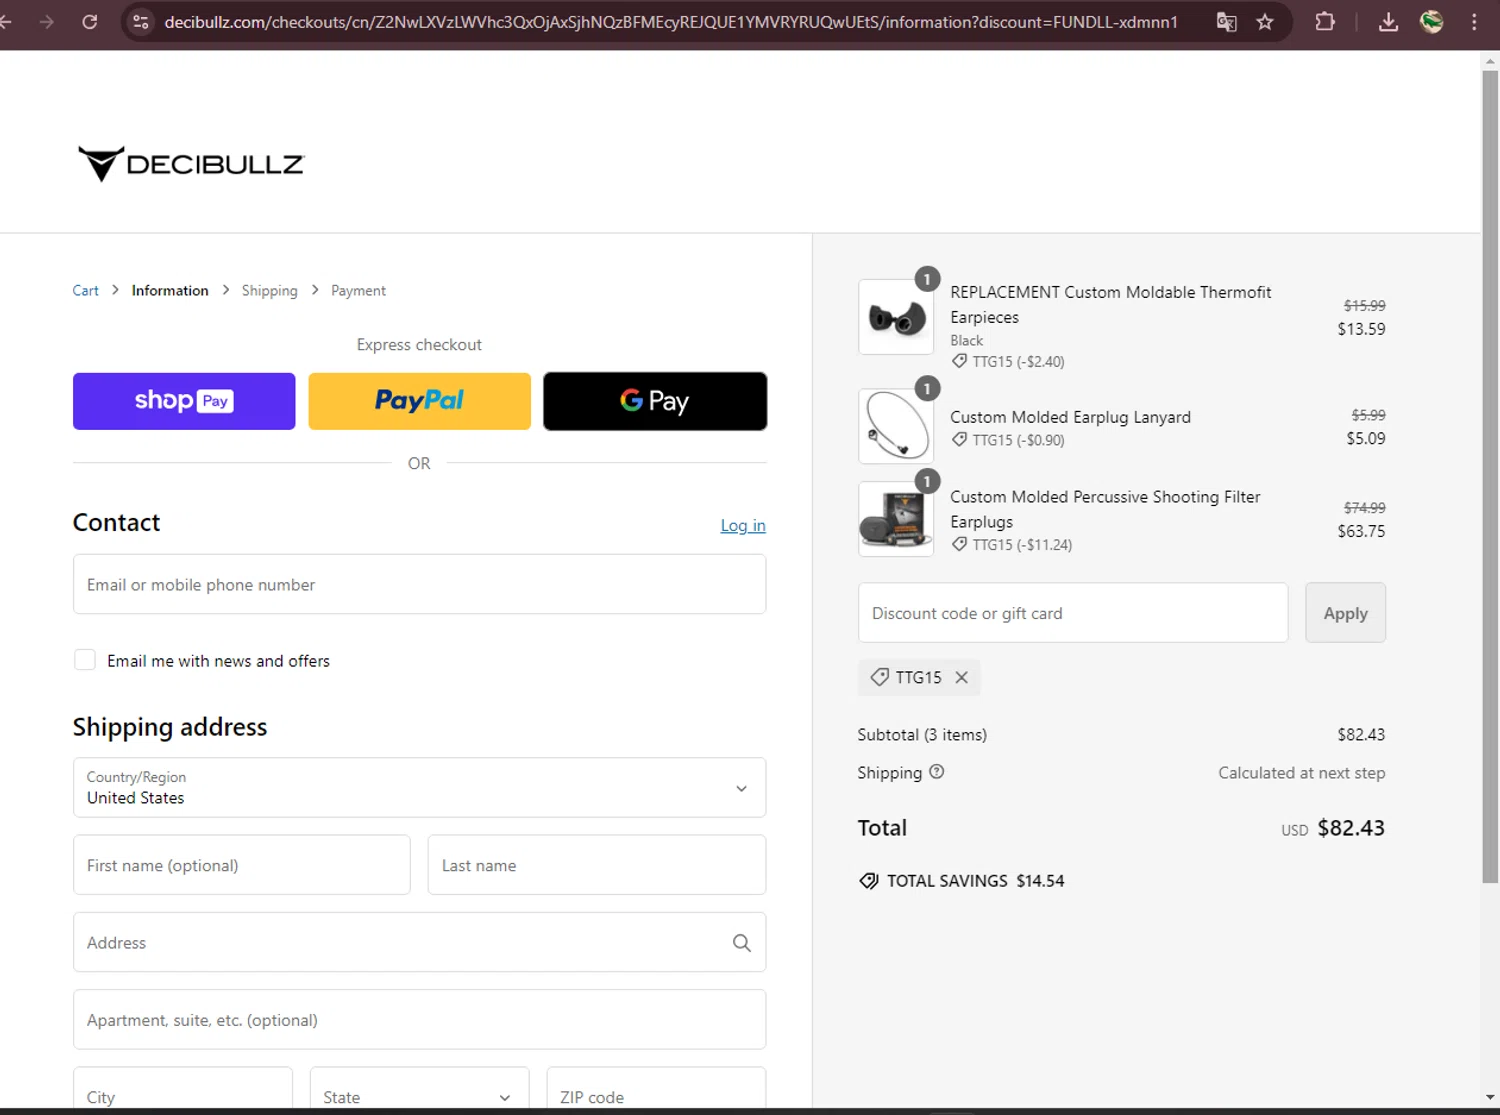Select the Payment breadcrumb step
The height and width of the screenshot is (1115, 1500).
358,291
